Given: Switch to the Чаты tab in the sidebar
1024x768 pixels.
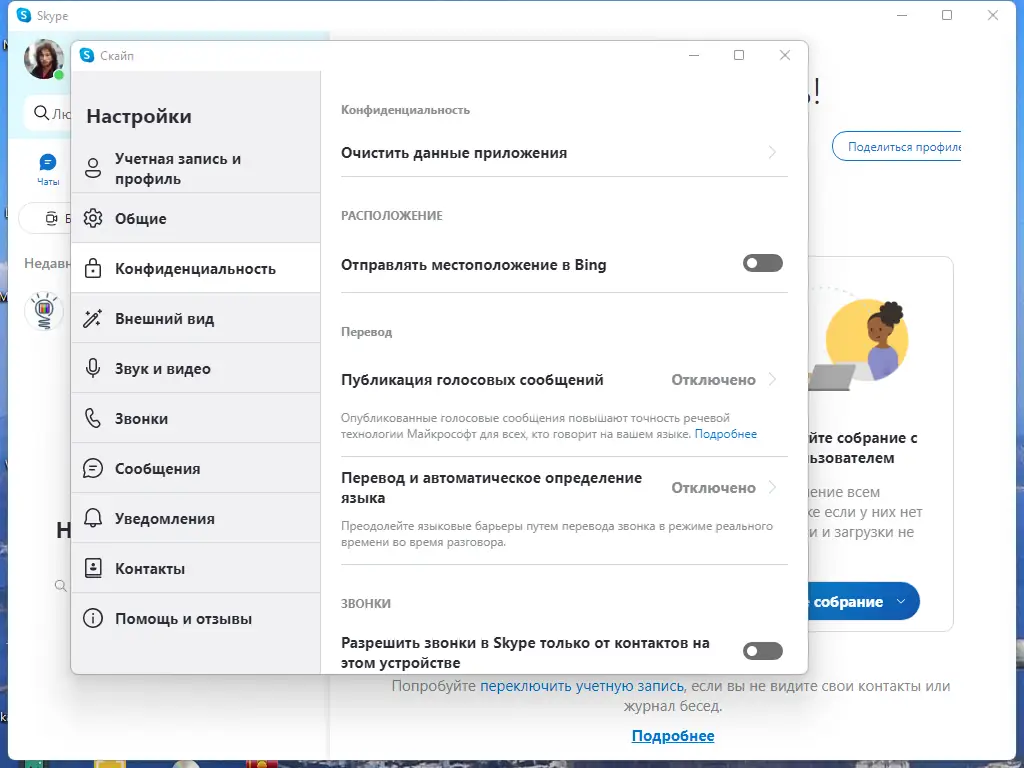Looking at the screenshot, I should [x=47, y=168].
